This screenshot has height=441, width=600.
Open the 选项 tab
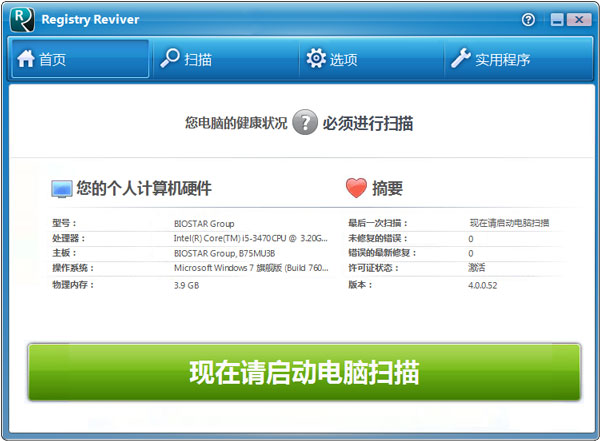(343, 60)
